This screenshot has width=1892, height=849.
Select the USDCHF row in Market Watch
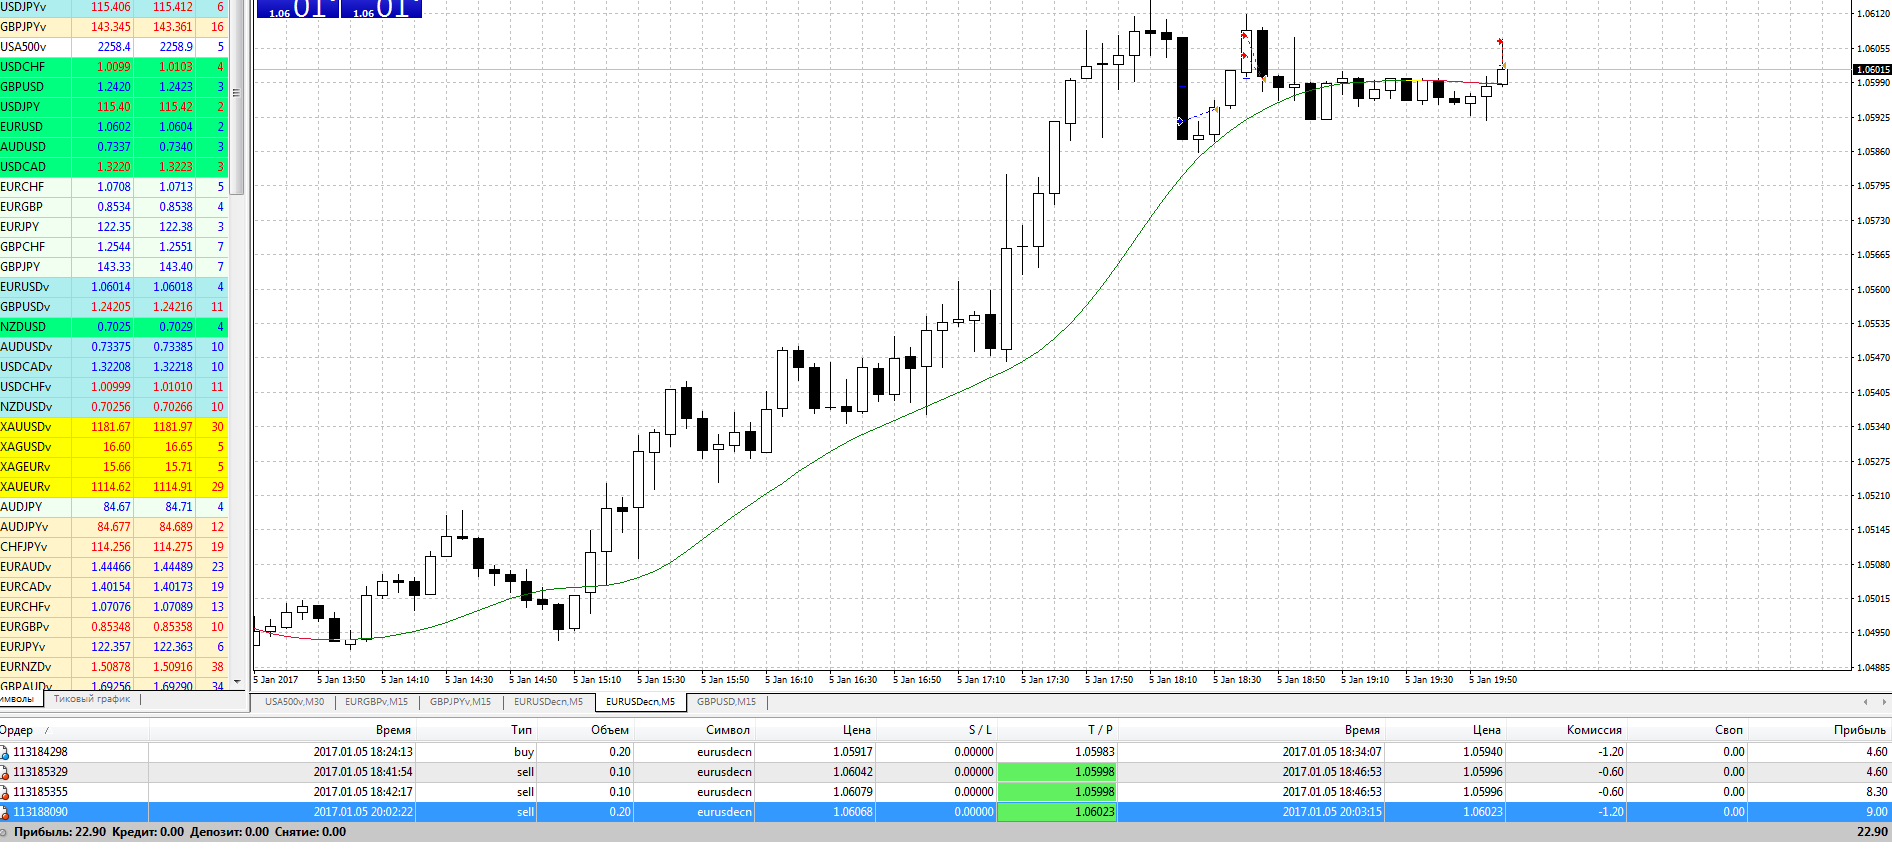[x=114, y=67]
